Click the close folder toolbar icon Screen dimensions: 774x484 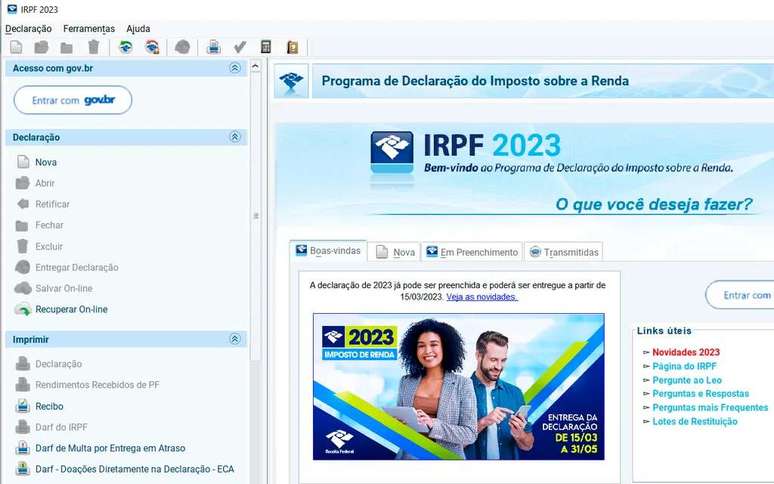point(67,48)
